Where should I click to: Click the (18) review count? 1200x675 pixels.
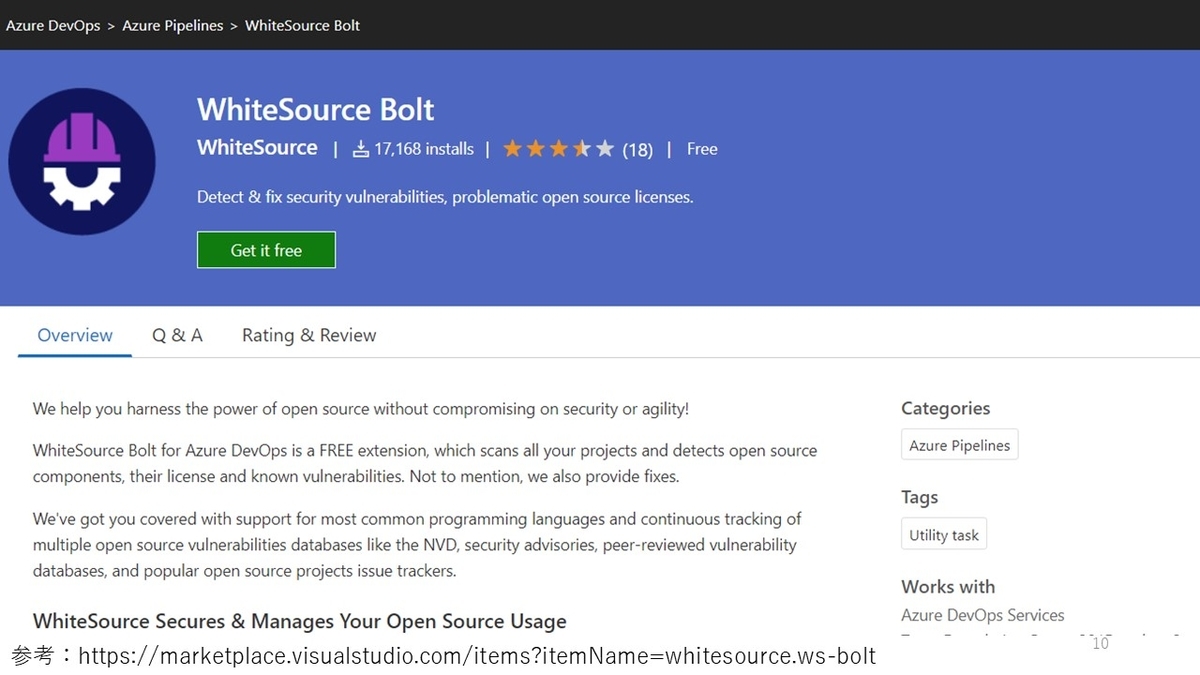tap(637, 150)
